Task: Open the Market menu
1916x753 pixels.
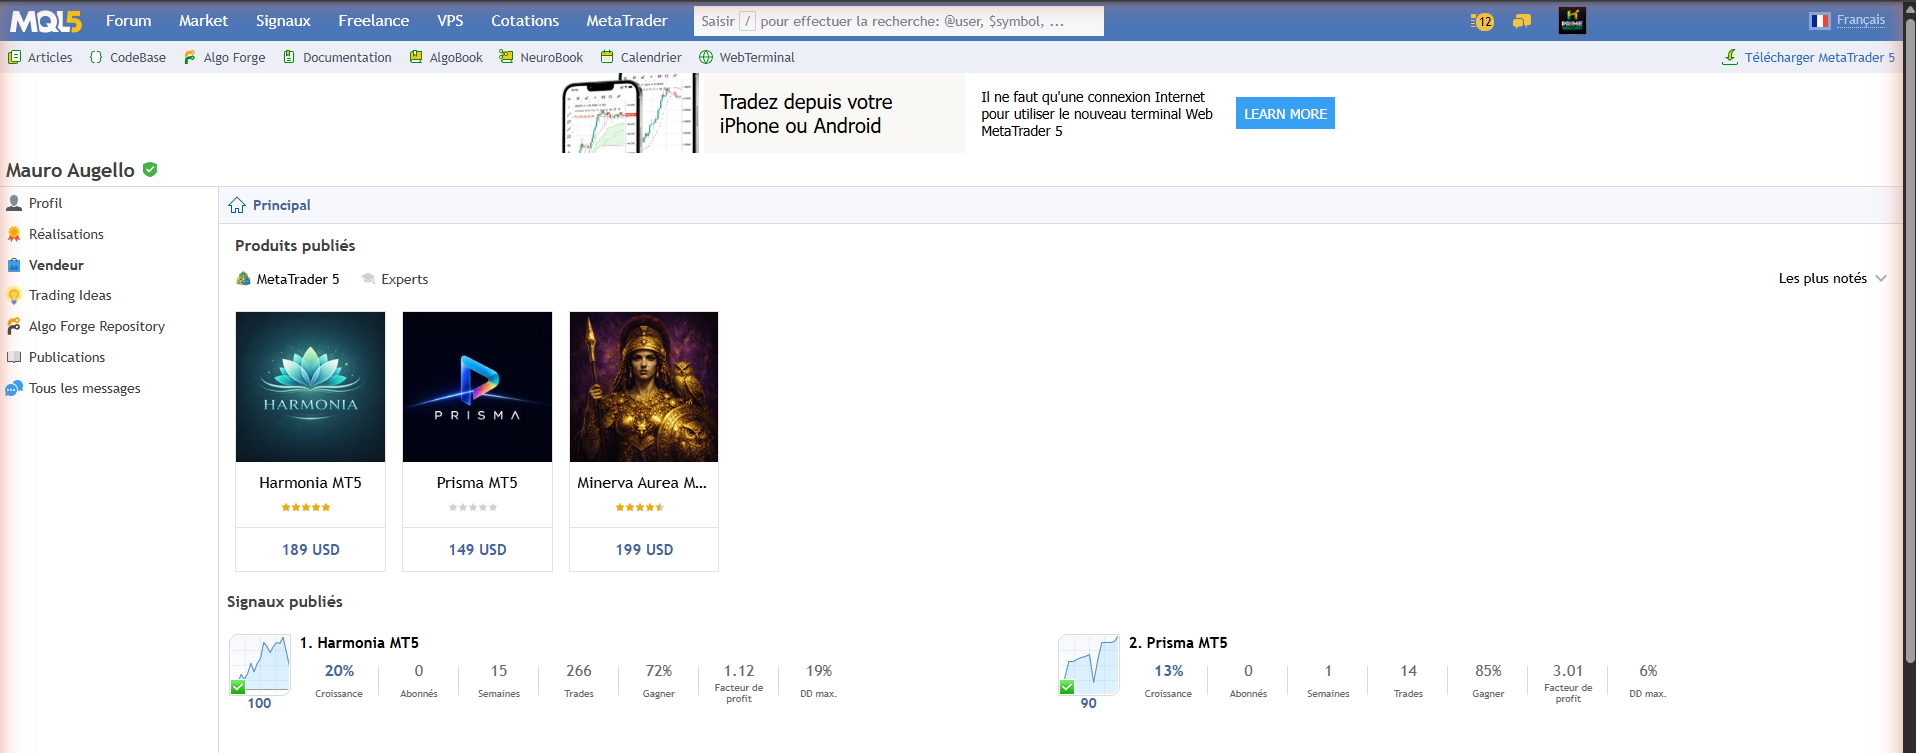Action: (x=203, y=21)
